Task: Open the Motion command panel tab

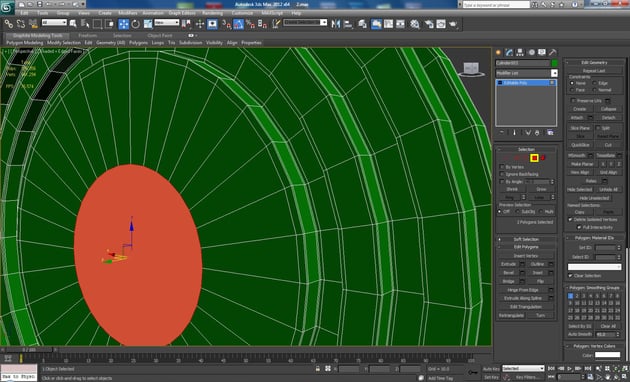Action: coord(531,52)
